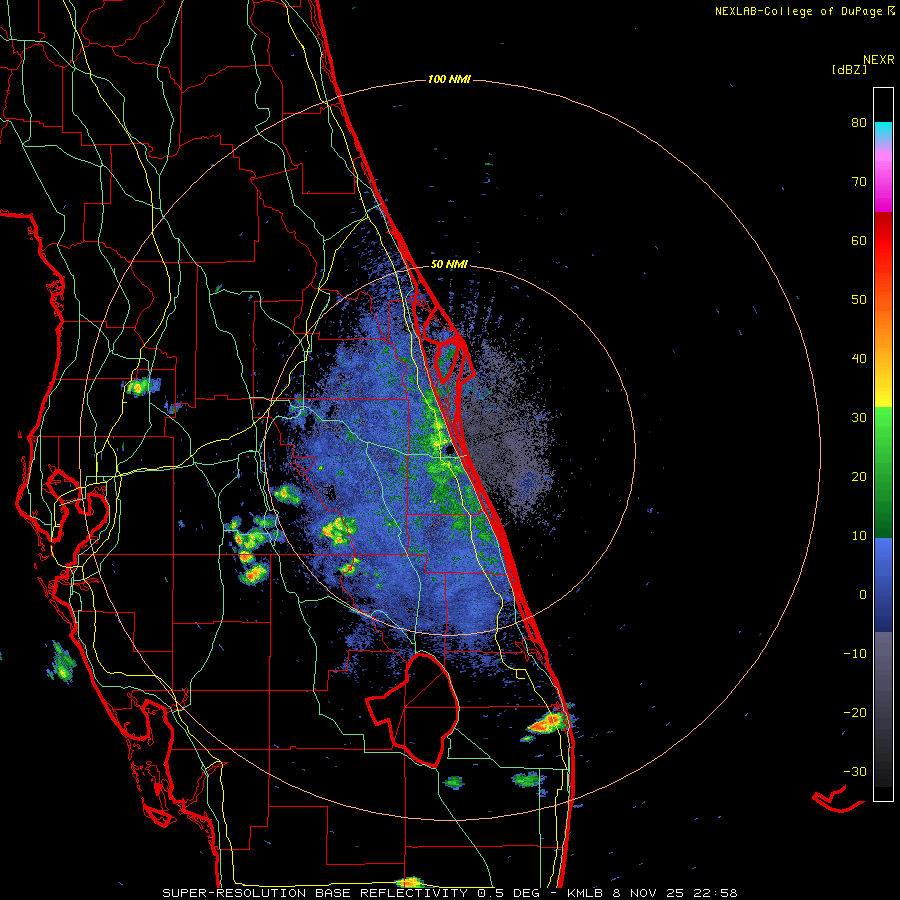Click the isolated northwest storm cell
This screenshot has height=900, width=900.
pyautogui.click(x=139, y=386)
